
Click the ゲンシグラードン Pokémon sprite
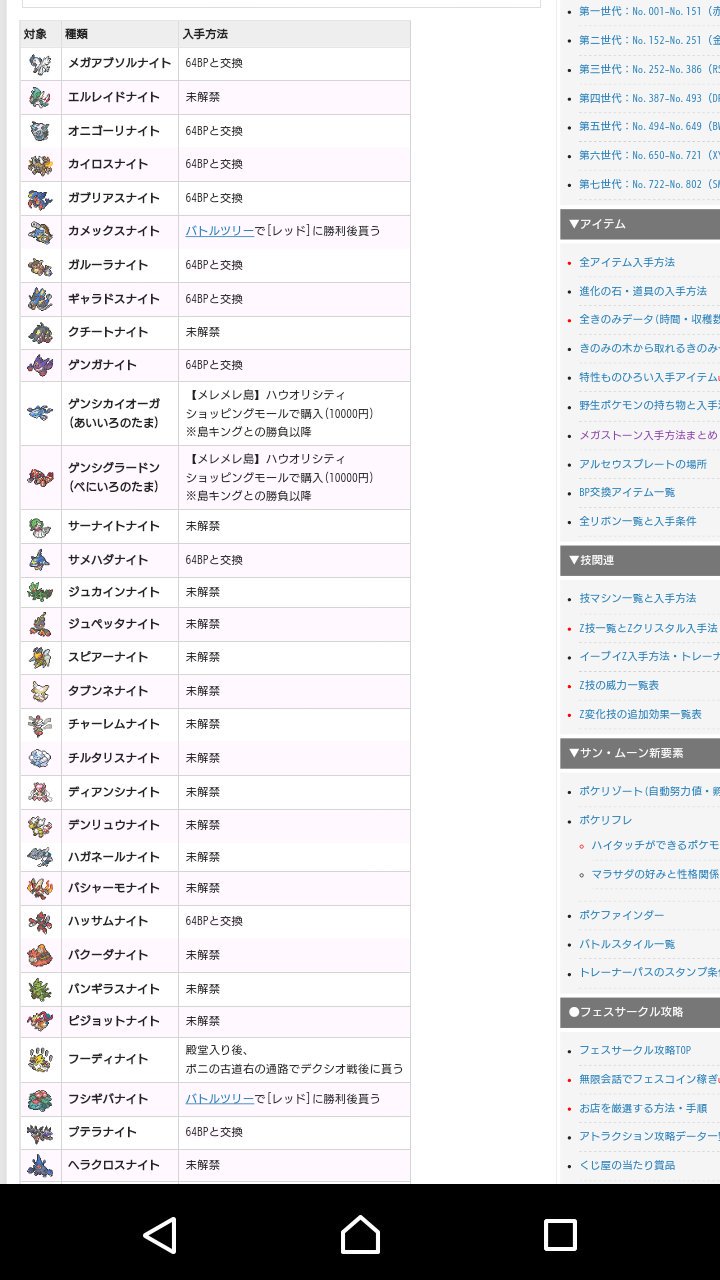(x=40, y=477)
